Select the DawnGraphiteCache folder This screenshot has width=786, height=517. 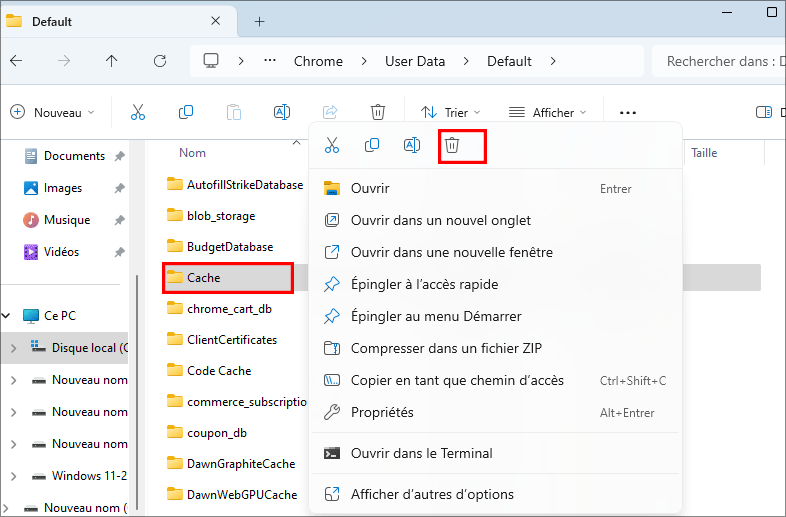pos(231,464)
